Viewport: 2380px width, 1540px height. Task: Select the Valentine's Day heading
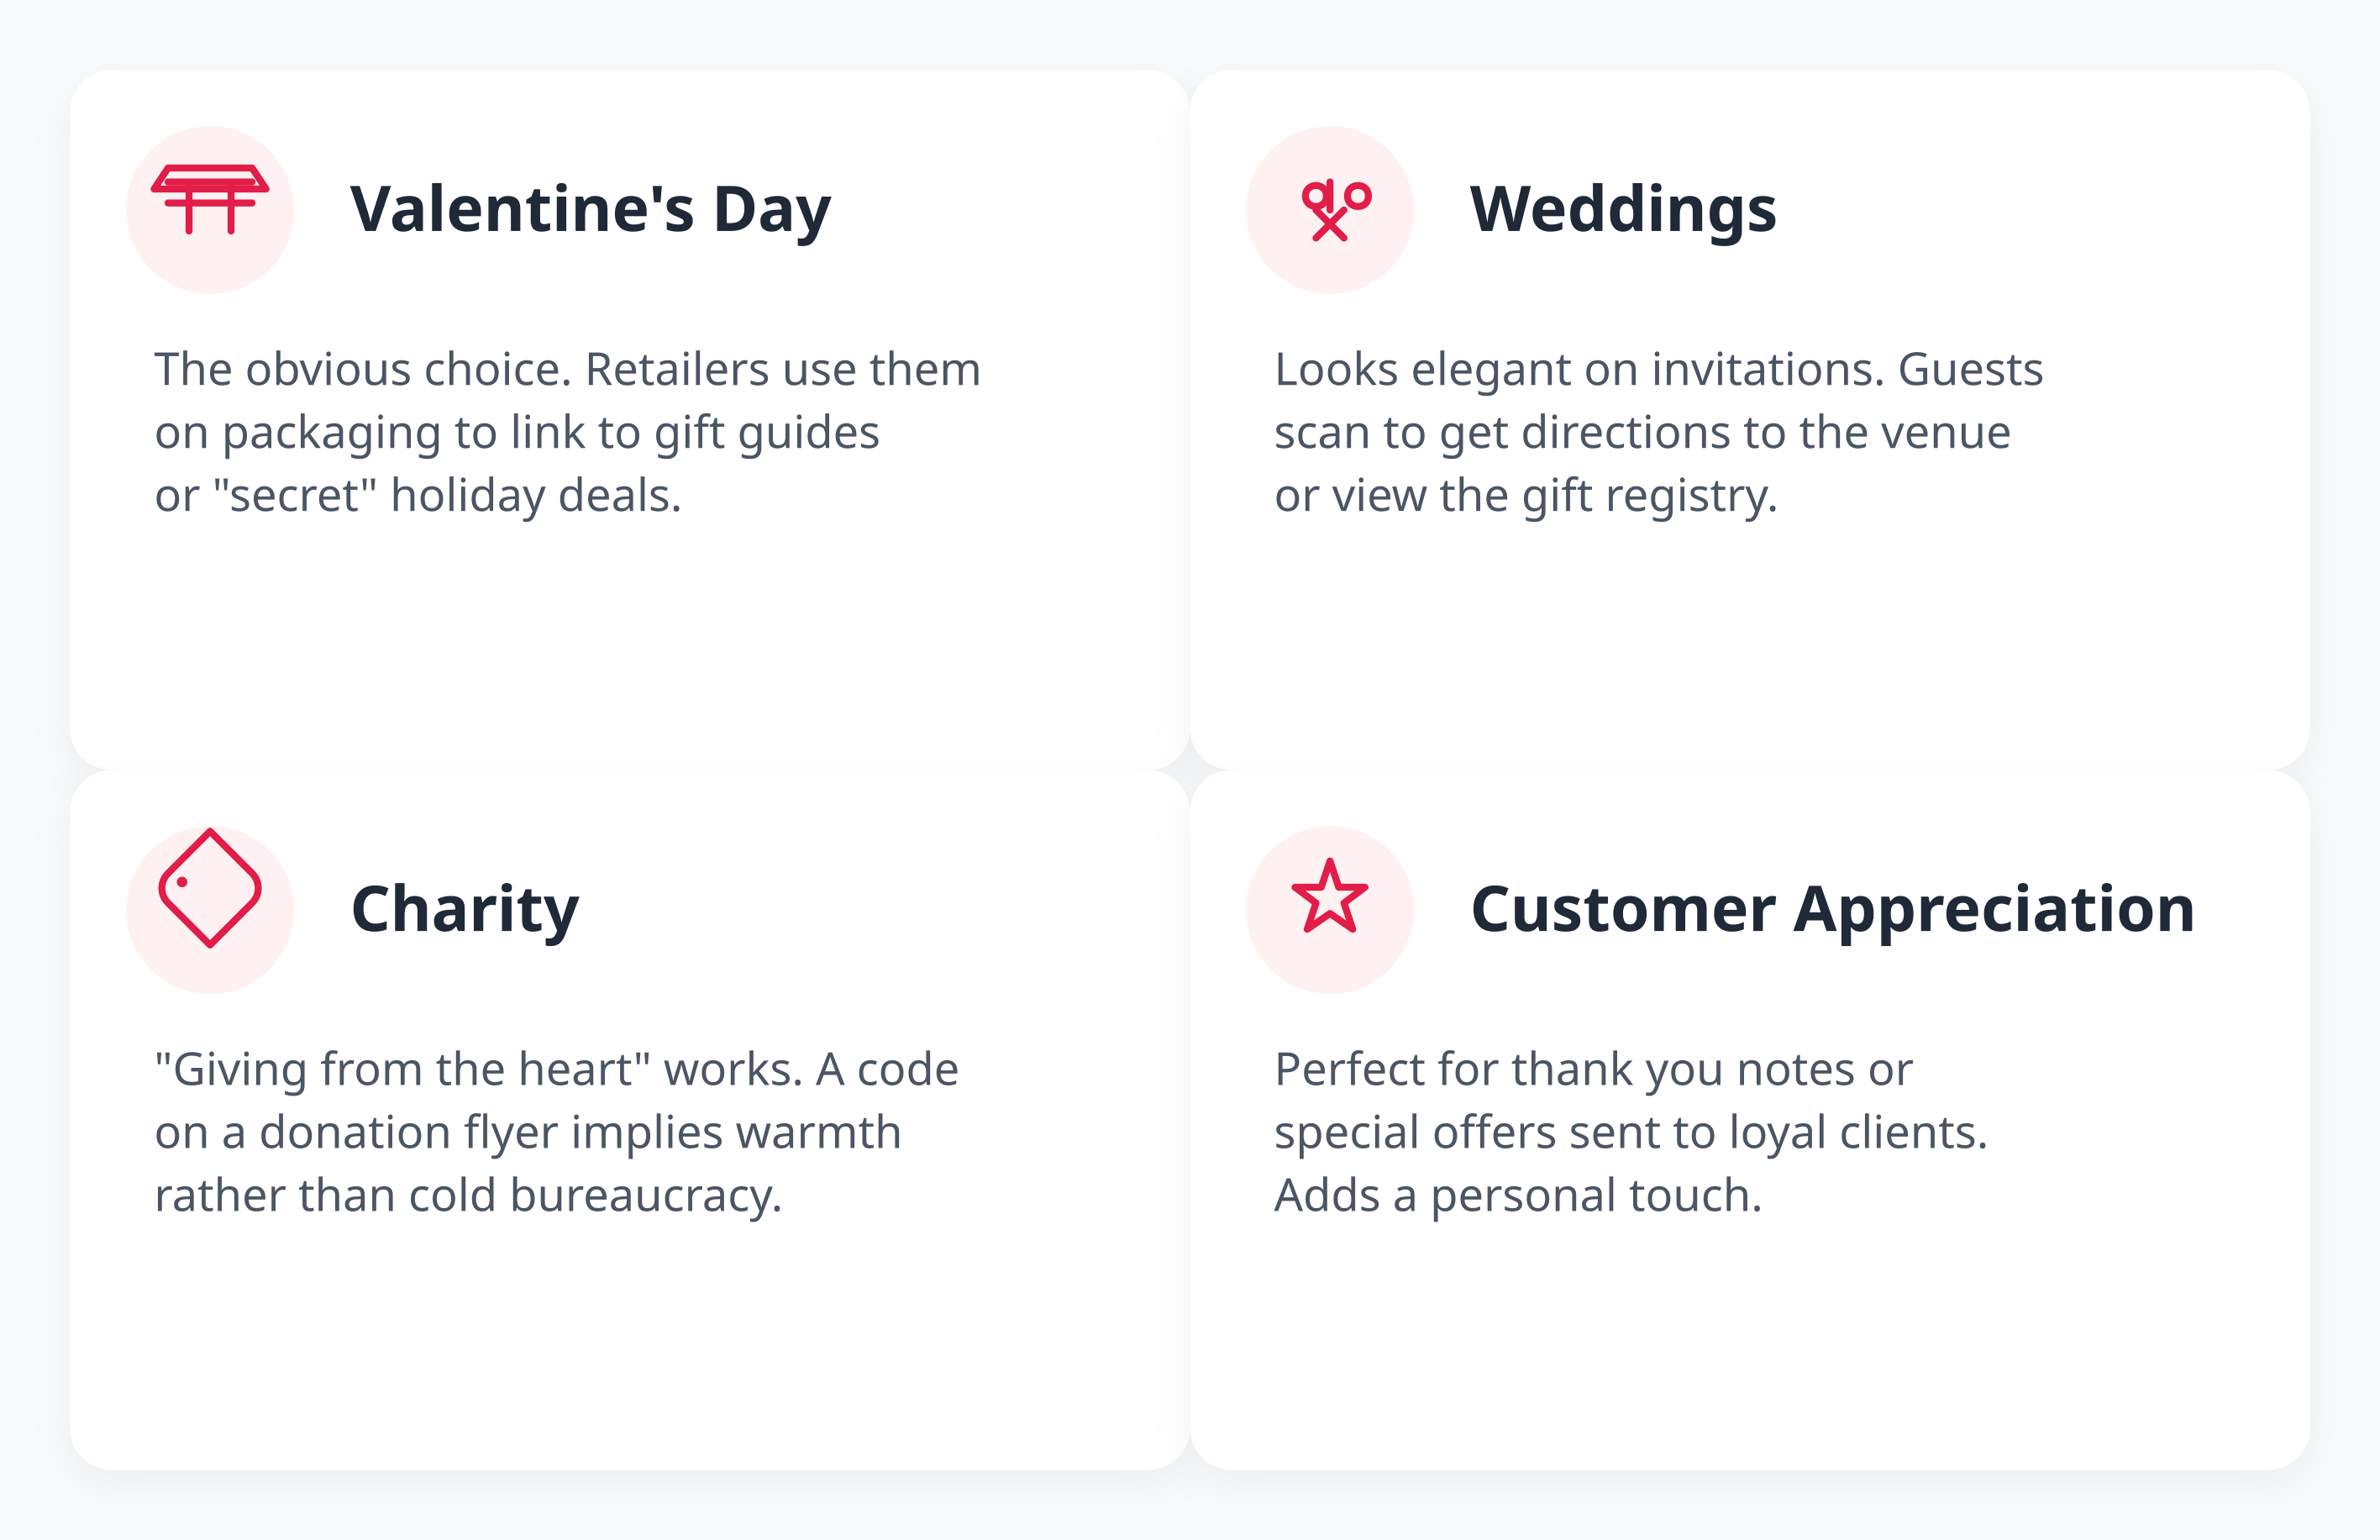(590, 209)
